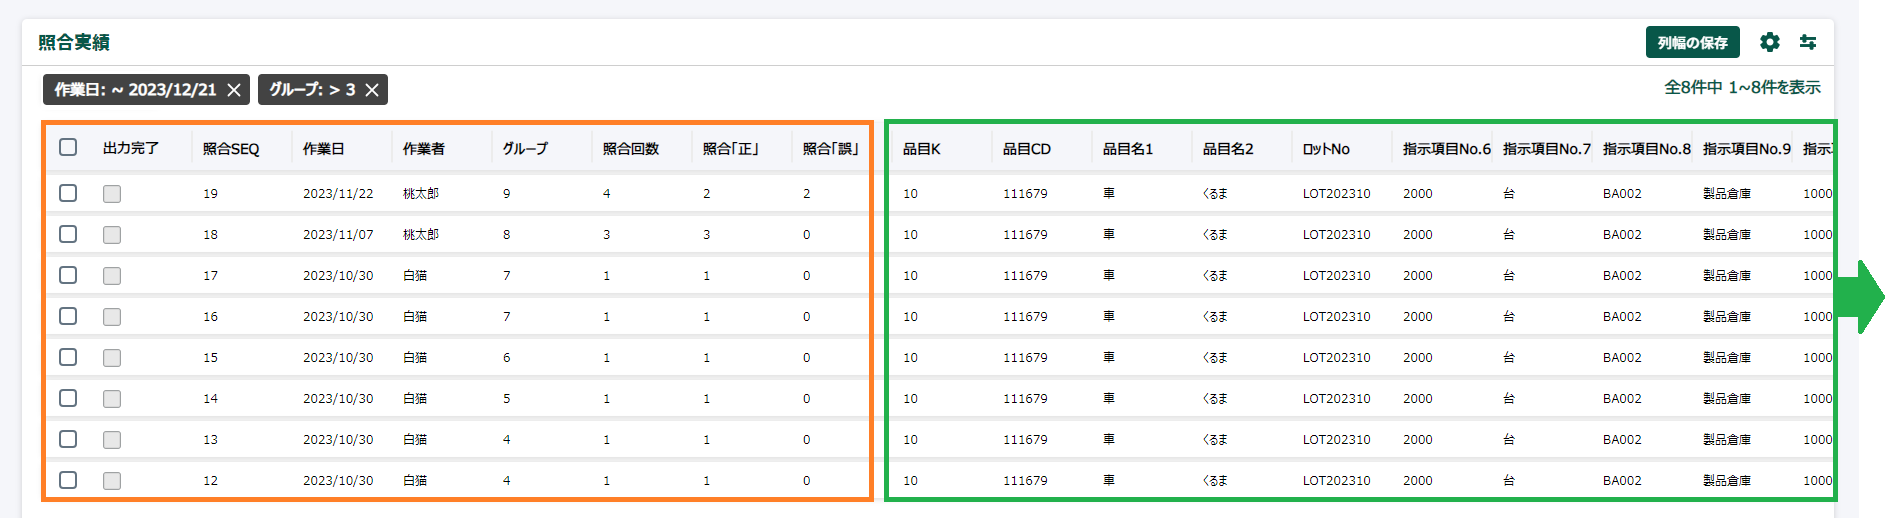The height and width of the screenshot is (518, 1888).
Task: Toggle 出力完了 checkbox for SEQ 18
Action: 112,235
